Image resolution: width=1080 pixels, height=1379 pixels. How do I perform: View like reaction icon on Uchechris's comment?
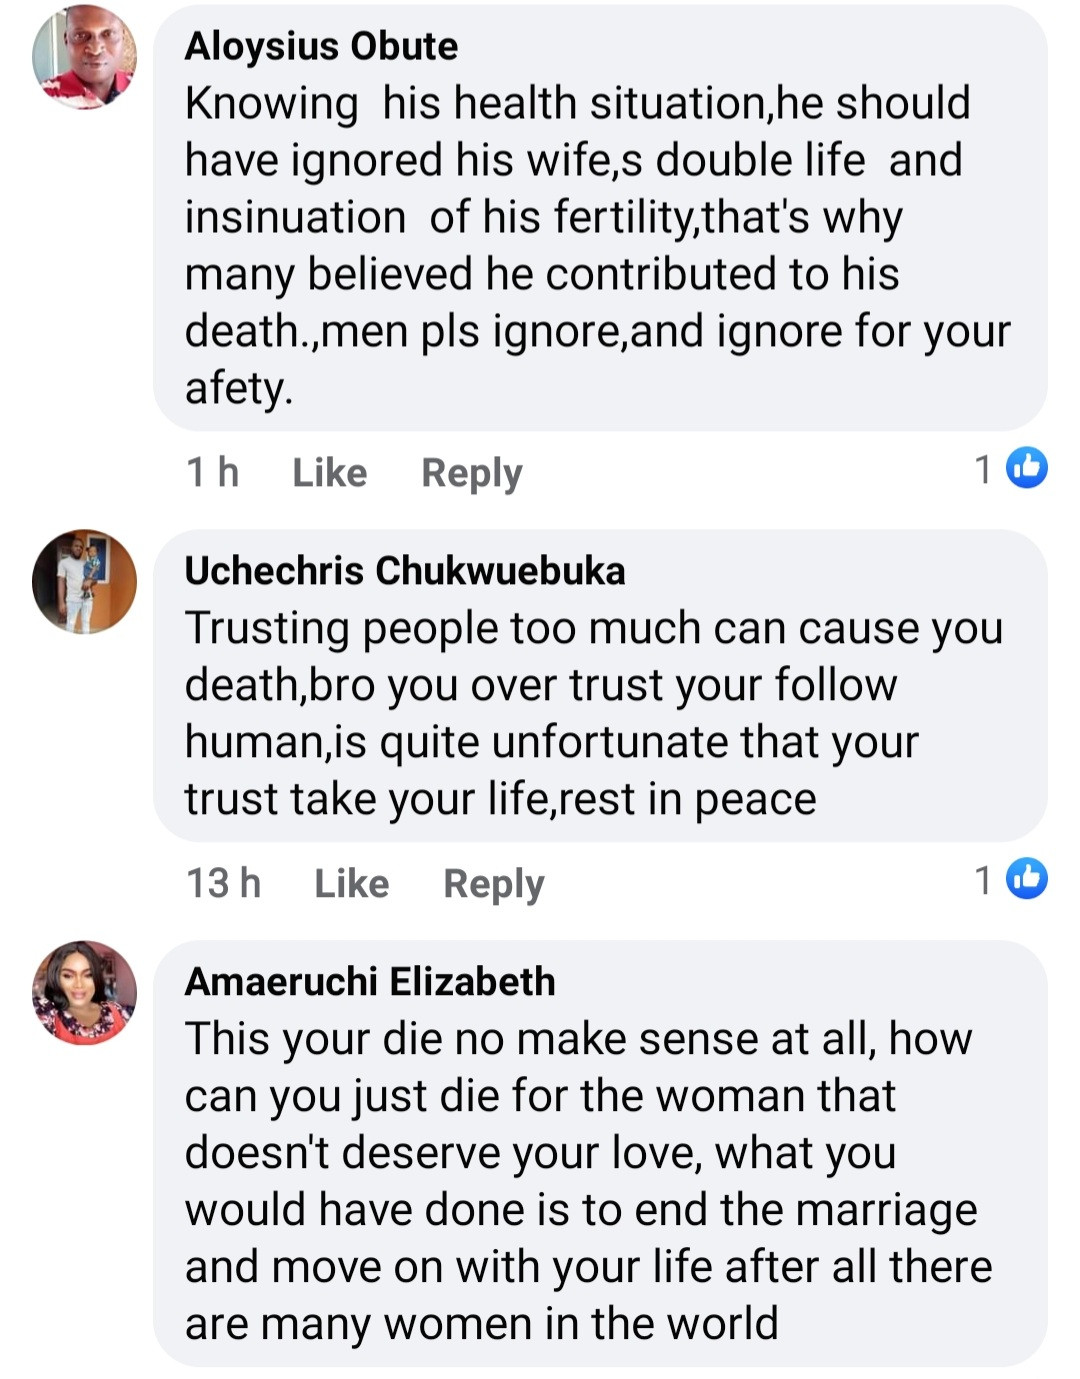tap(1026, 879)
